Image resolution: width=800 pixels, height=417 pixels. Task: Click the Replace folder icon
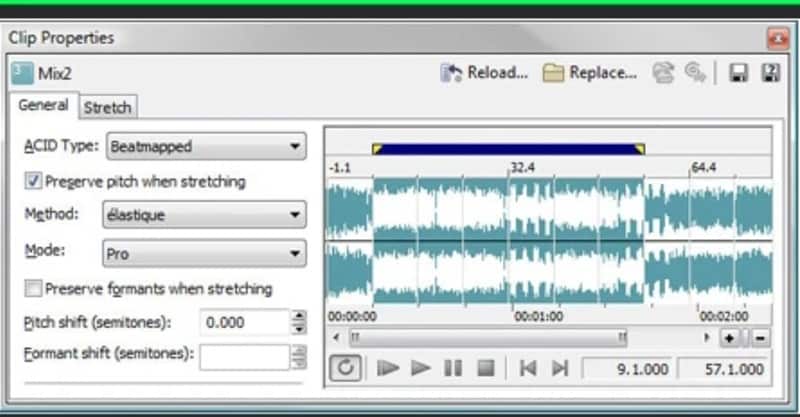[x=553, y=73]
